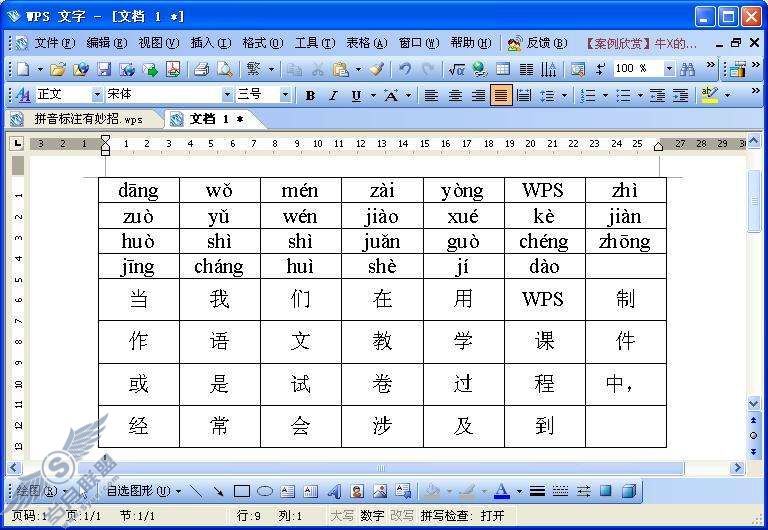Click font color A swatch
The image size is (768, 530).
501,491
